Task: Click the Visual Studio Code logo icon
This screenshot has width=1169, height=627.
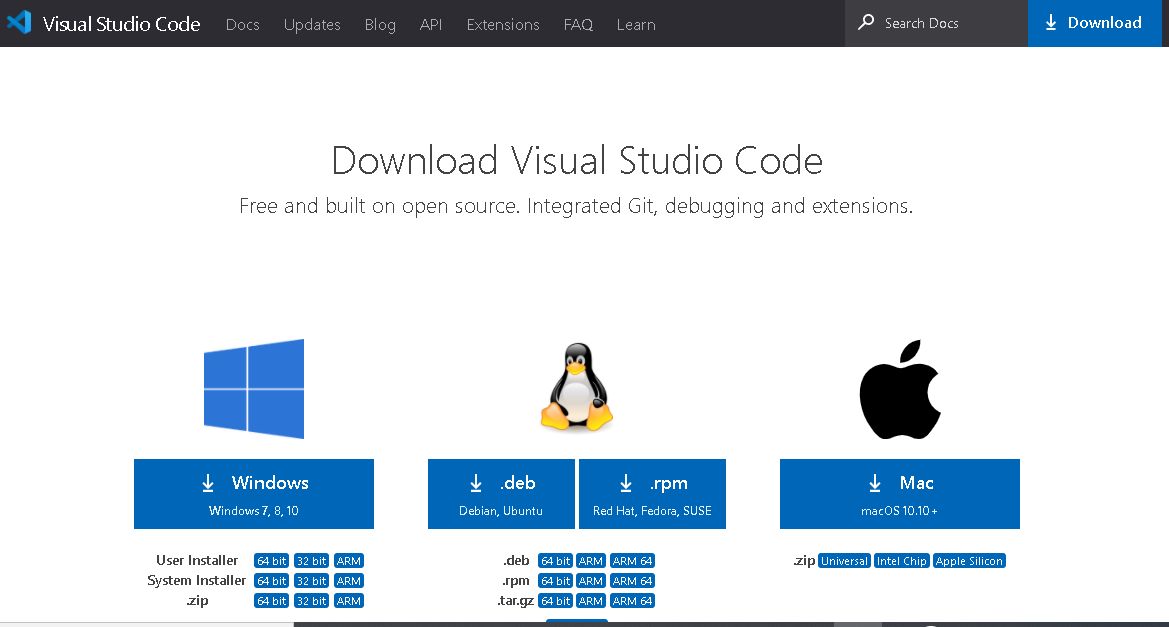Action: [x=19, y=22]
